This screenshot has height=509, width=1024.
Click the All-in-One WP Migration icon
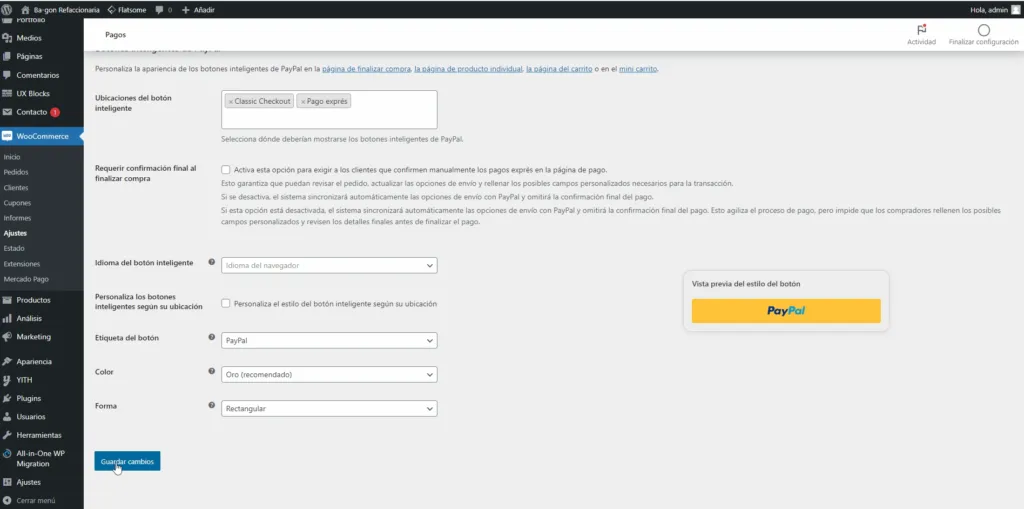[x=7, y=453]
